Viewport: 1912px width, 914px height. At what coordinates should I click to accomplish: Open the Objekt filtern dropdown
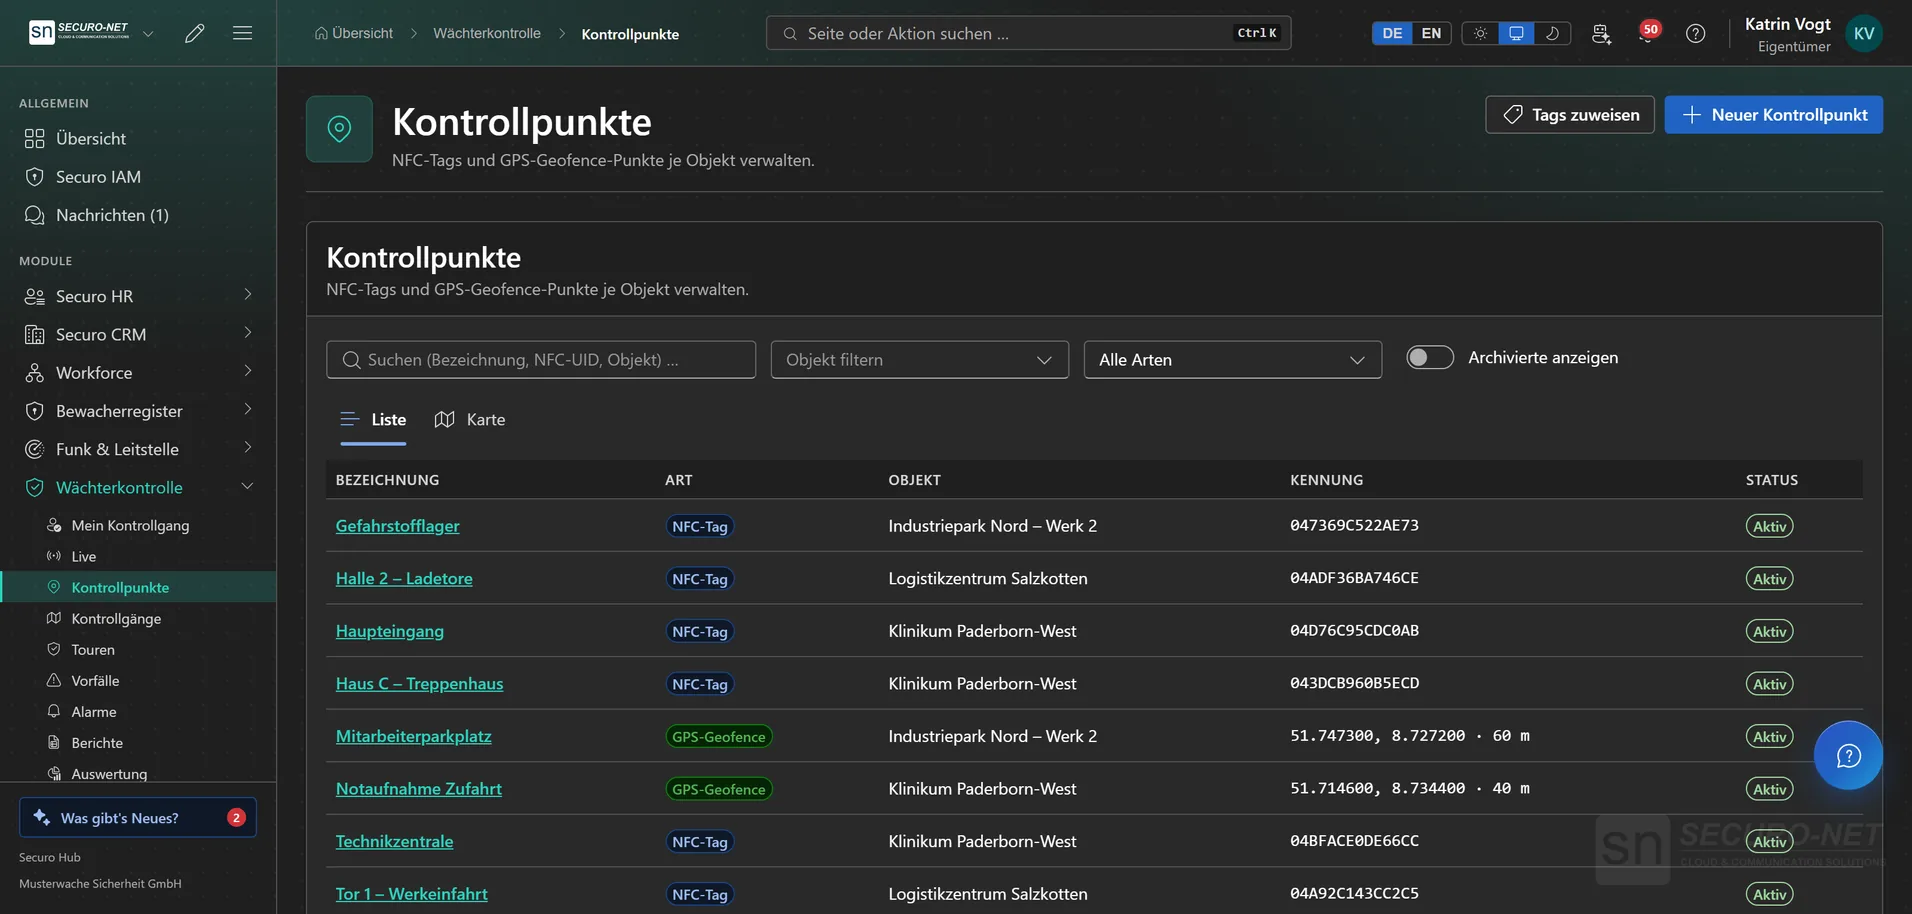[919, 360]
